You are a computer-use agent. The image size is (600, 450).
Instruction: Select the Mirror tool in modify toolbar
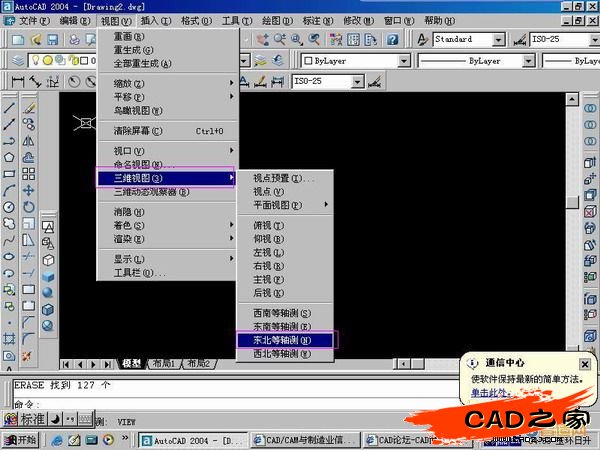(29, 141)
